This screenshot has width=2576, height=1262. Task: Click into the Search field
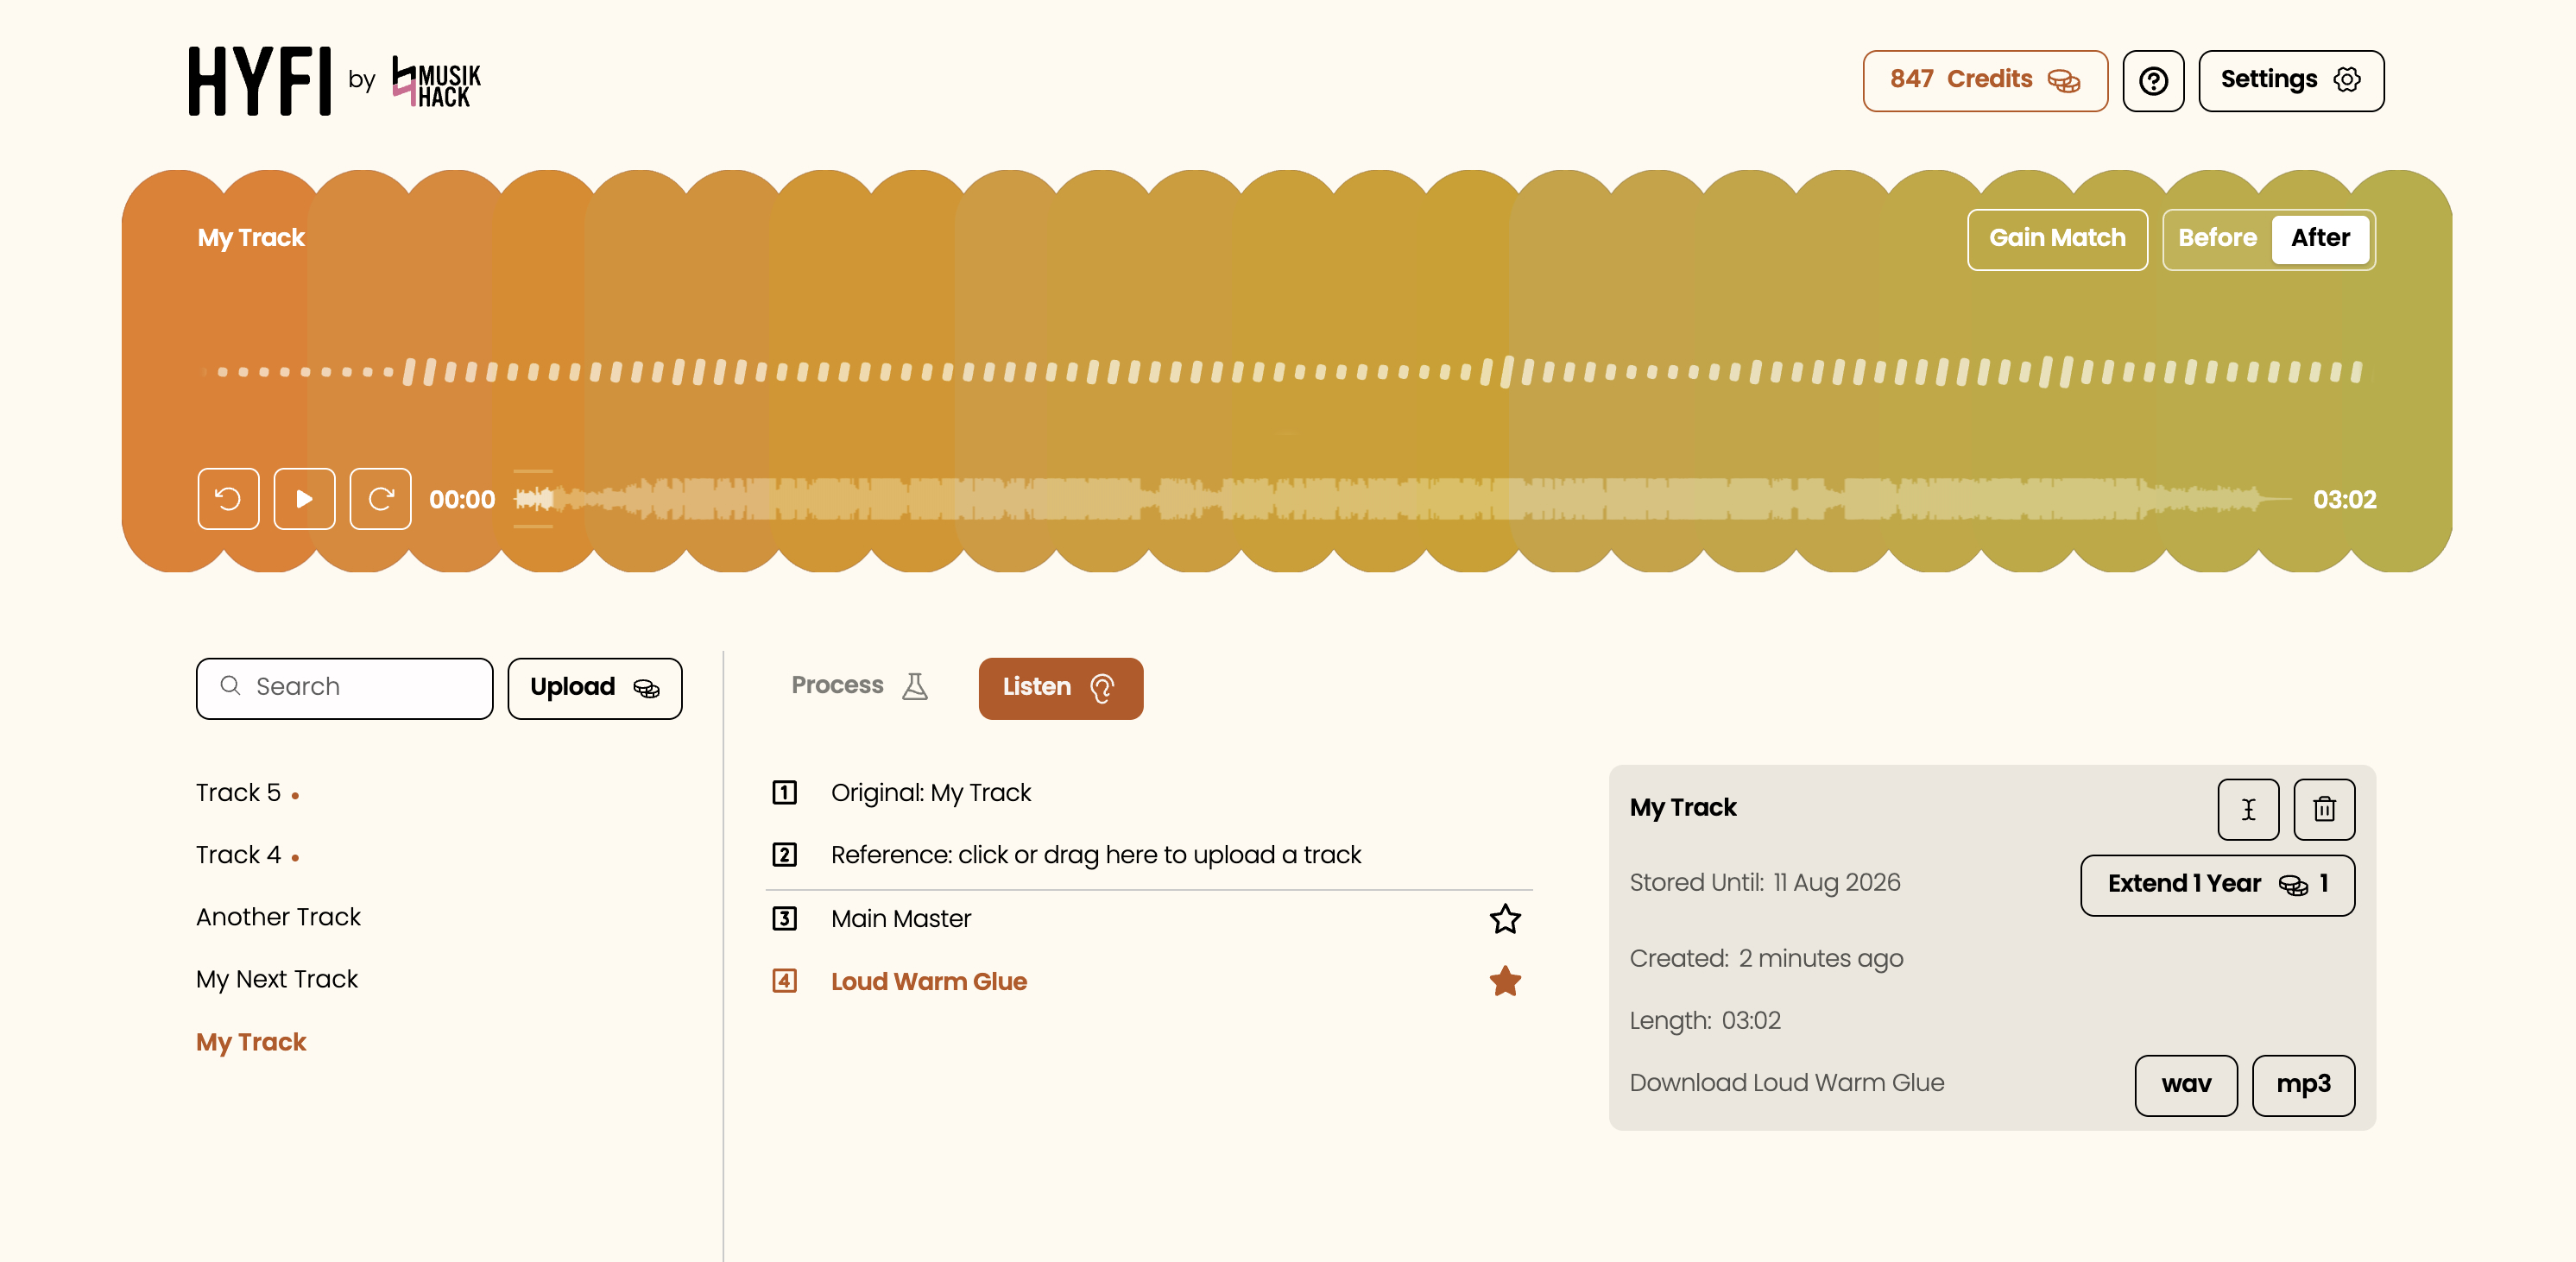(344, 688)
